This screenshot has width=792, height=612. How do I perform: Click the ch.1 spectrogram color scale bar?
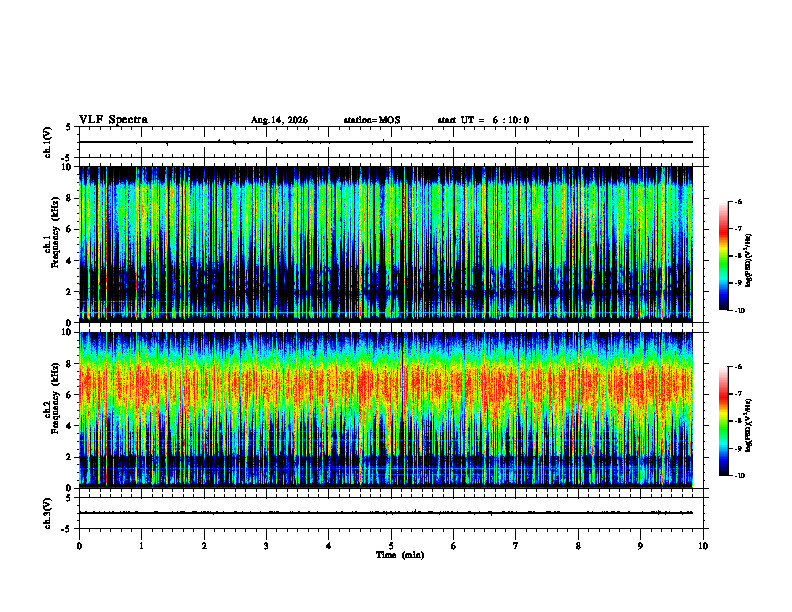[x=723, y=256]
